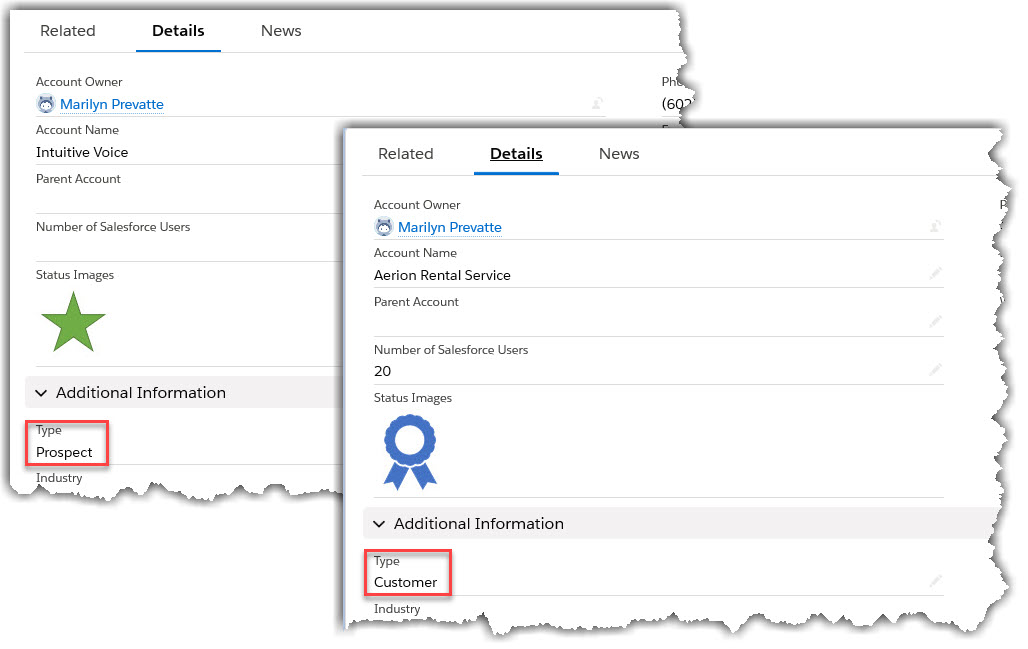Click the green star status image
The height and width of the screenshot is (649, 1028).
point(73,322)
